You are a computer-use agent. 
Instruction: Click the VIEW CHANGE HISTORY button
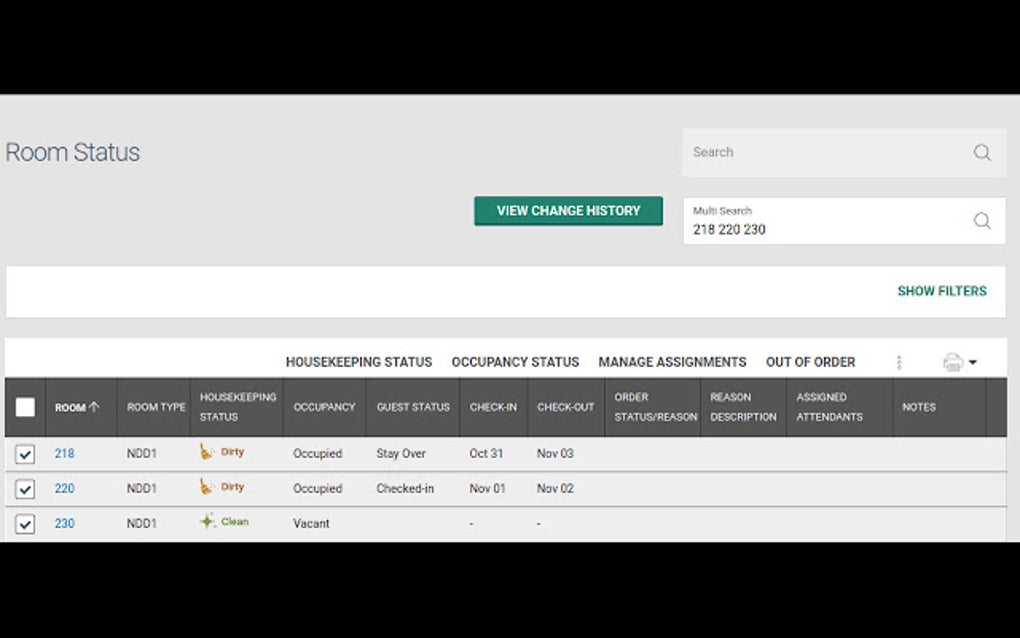(x=568, y=210)
